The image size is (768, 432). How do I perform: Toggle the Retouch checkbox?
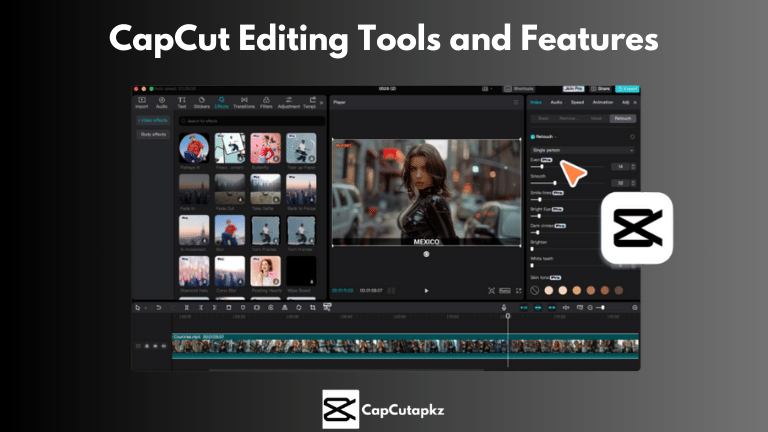pos(532,137)
